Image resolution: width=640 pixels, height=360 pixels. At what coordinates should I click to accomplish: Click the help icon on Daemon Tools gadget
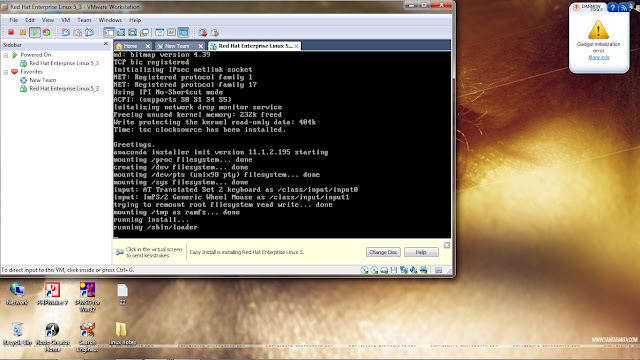(x=613, y=7)
